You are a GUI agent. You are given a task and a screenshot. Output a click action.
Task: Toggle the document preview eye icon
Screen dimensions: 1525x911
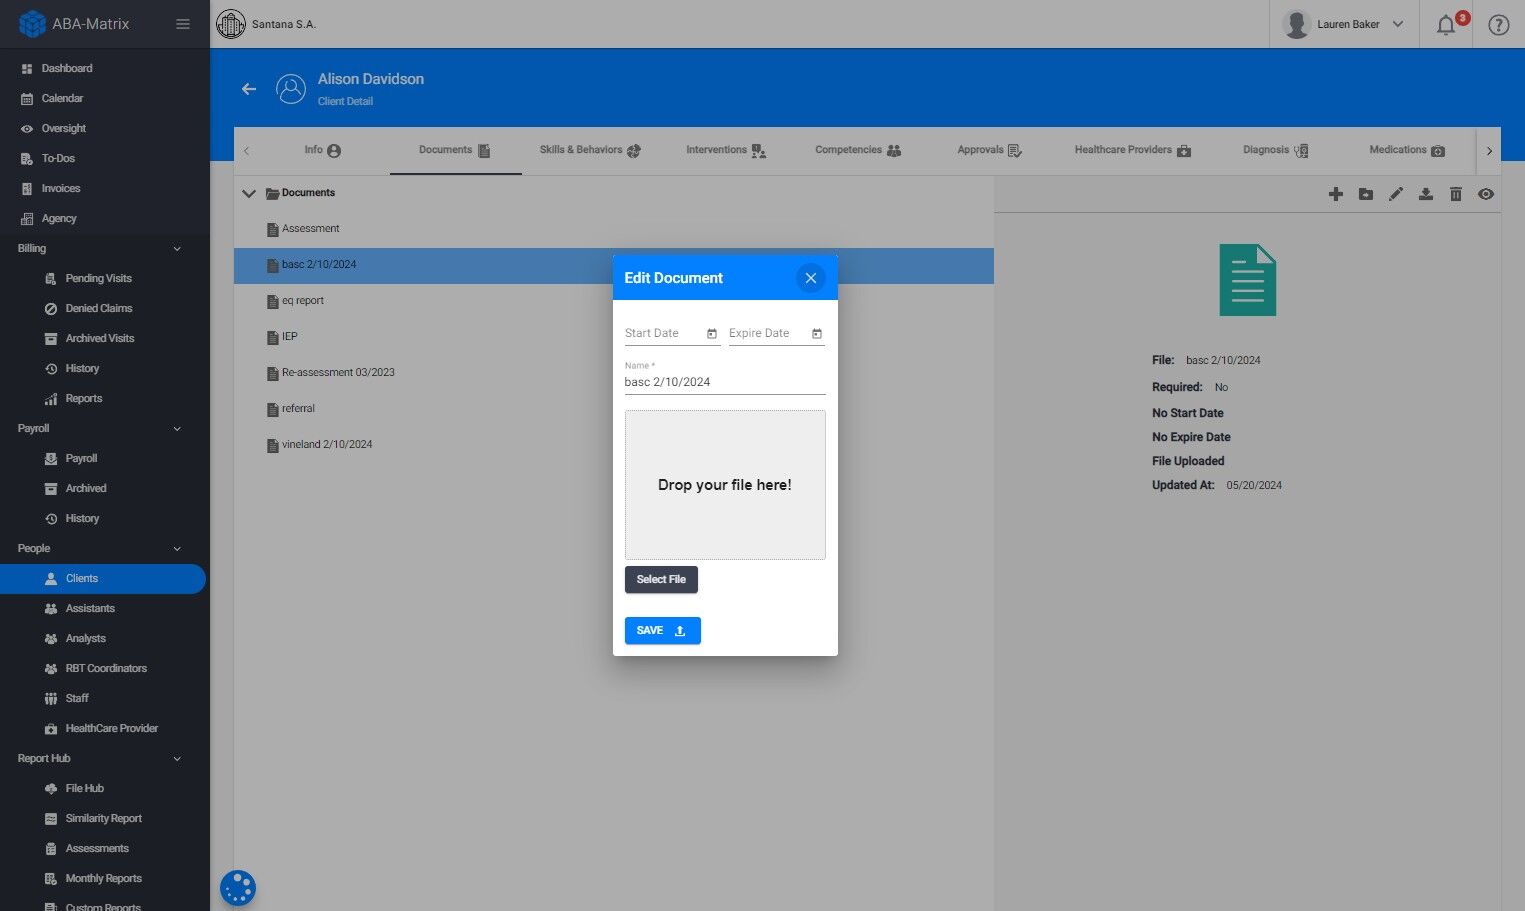(1486, 194)
